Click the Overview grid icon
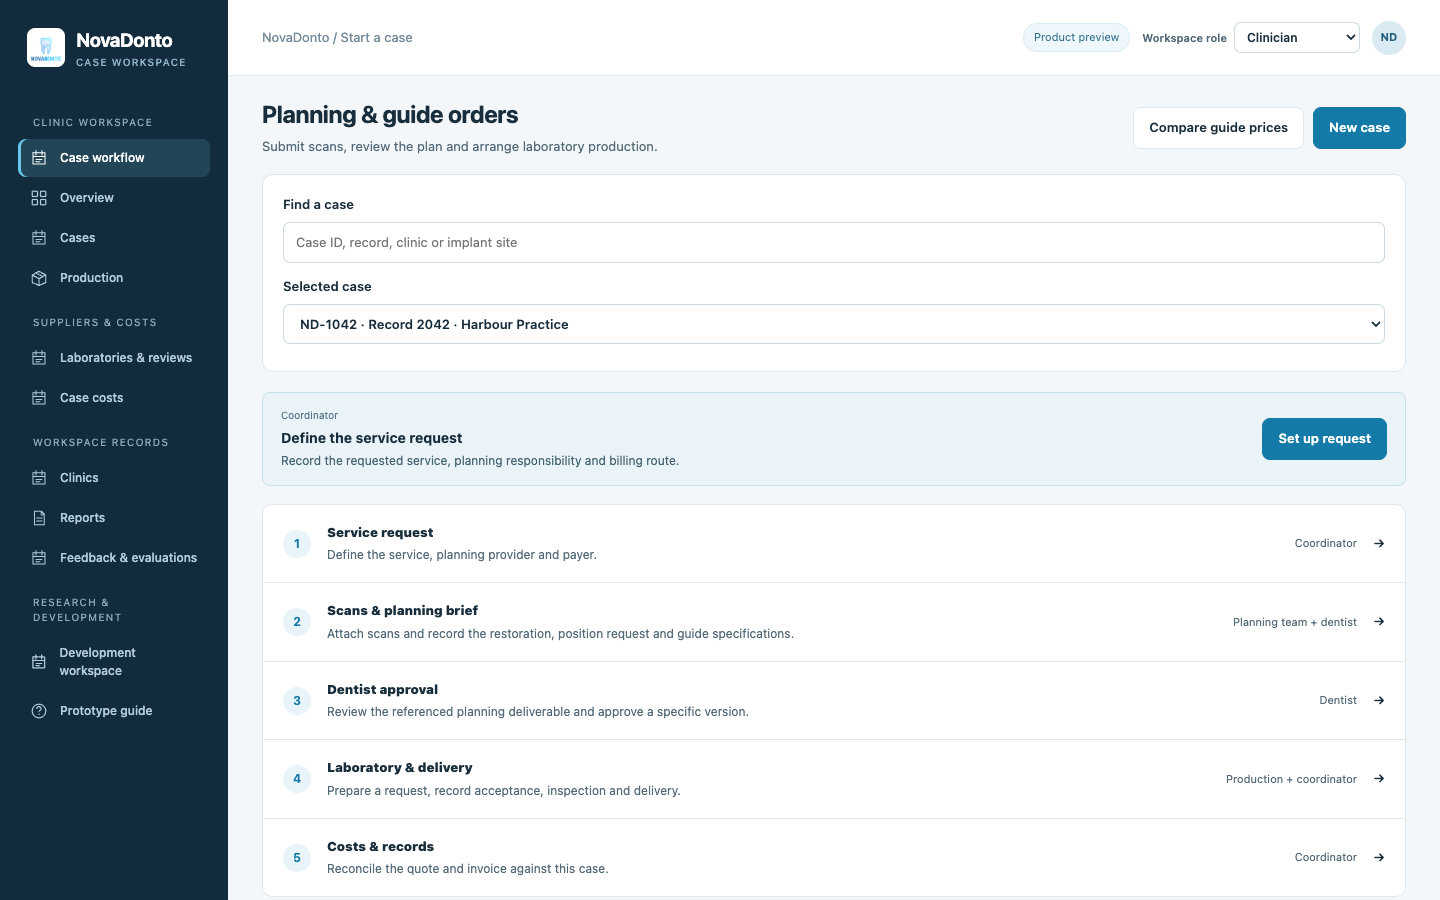The height and width of the screenshot is (900, 1440). (39, 198)
